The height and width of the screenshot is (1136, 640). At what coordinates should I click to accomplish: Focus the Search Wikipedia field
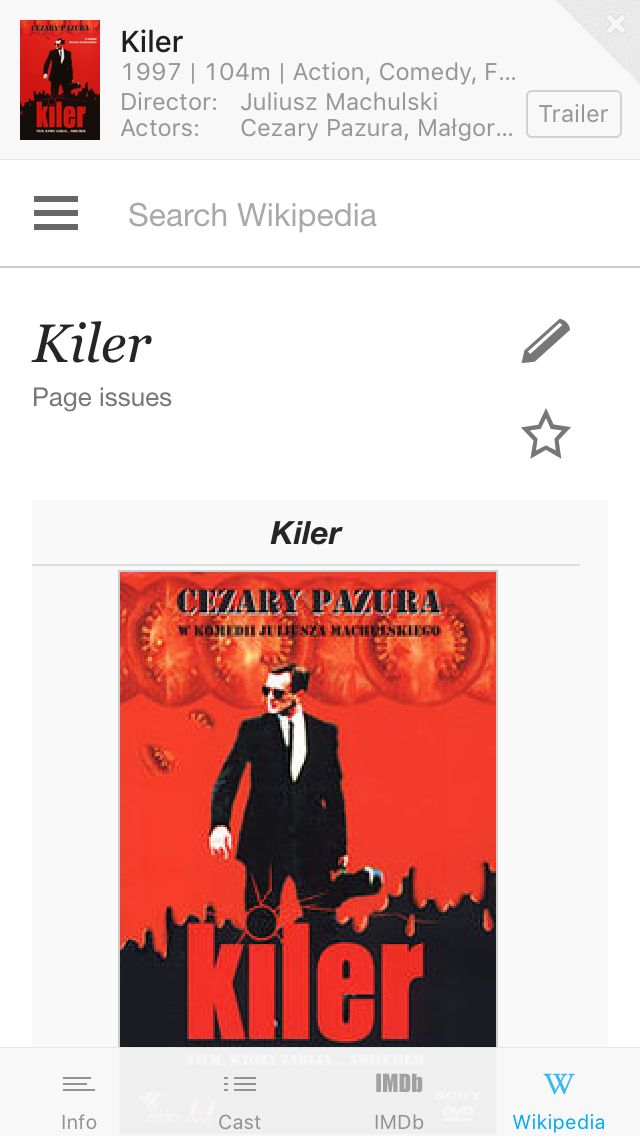[362, 214]
